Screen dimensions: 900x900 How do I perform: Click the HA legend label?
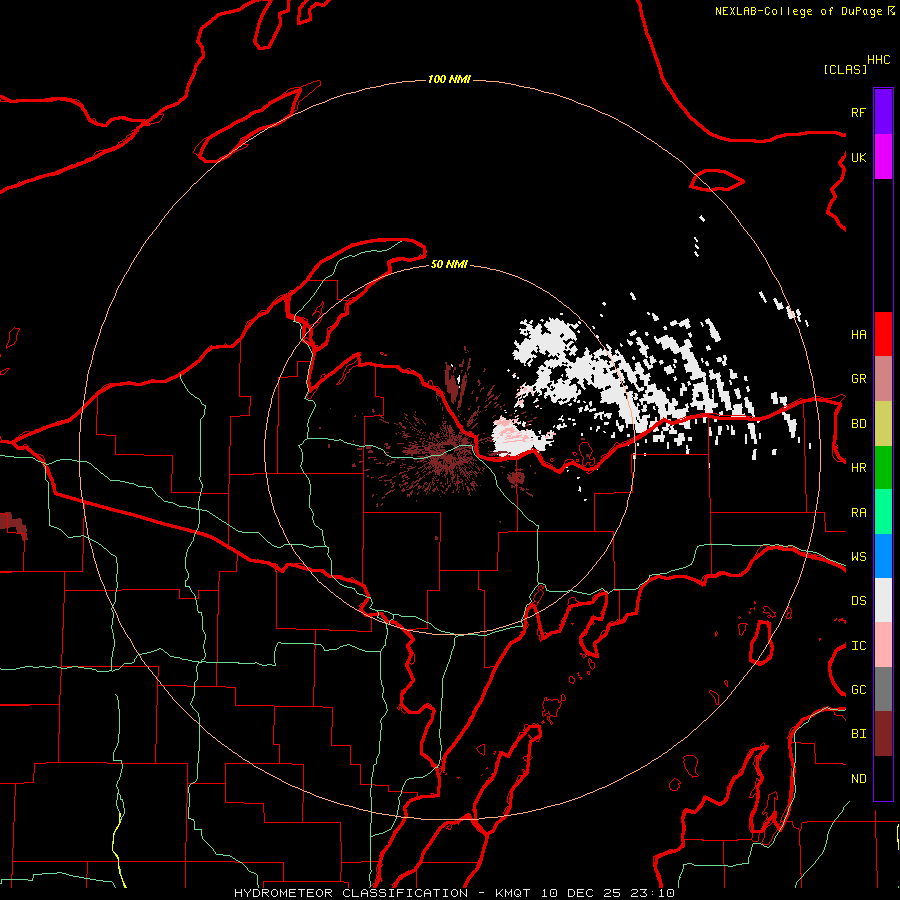pos(858,334)
